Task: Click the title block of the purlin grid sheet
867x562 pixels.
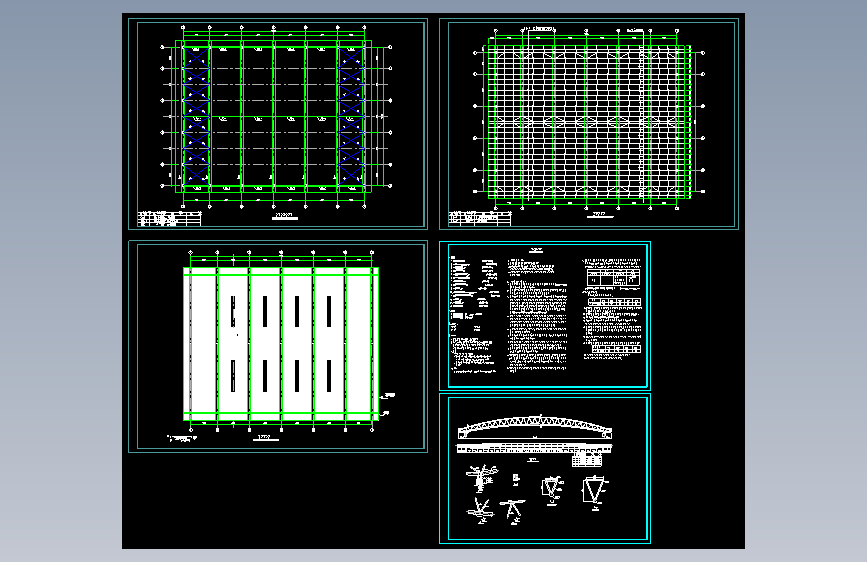Action: [480, 218]
